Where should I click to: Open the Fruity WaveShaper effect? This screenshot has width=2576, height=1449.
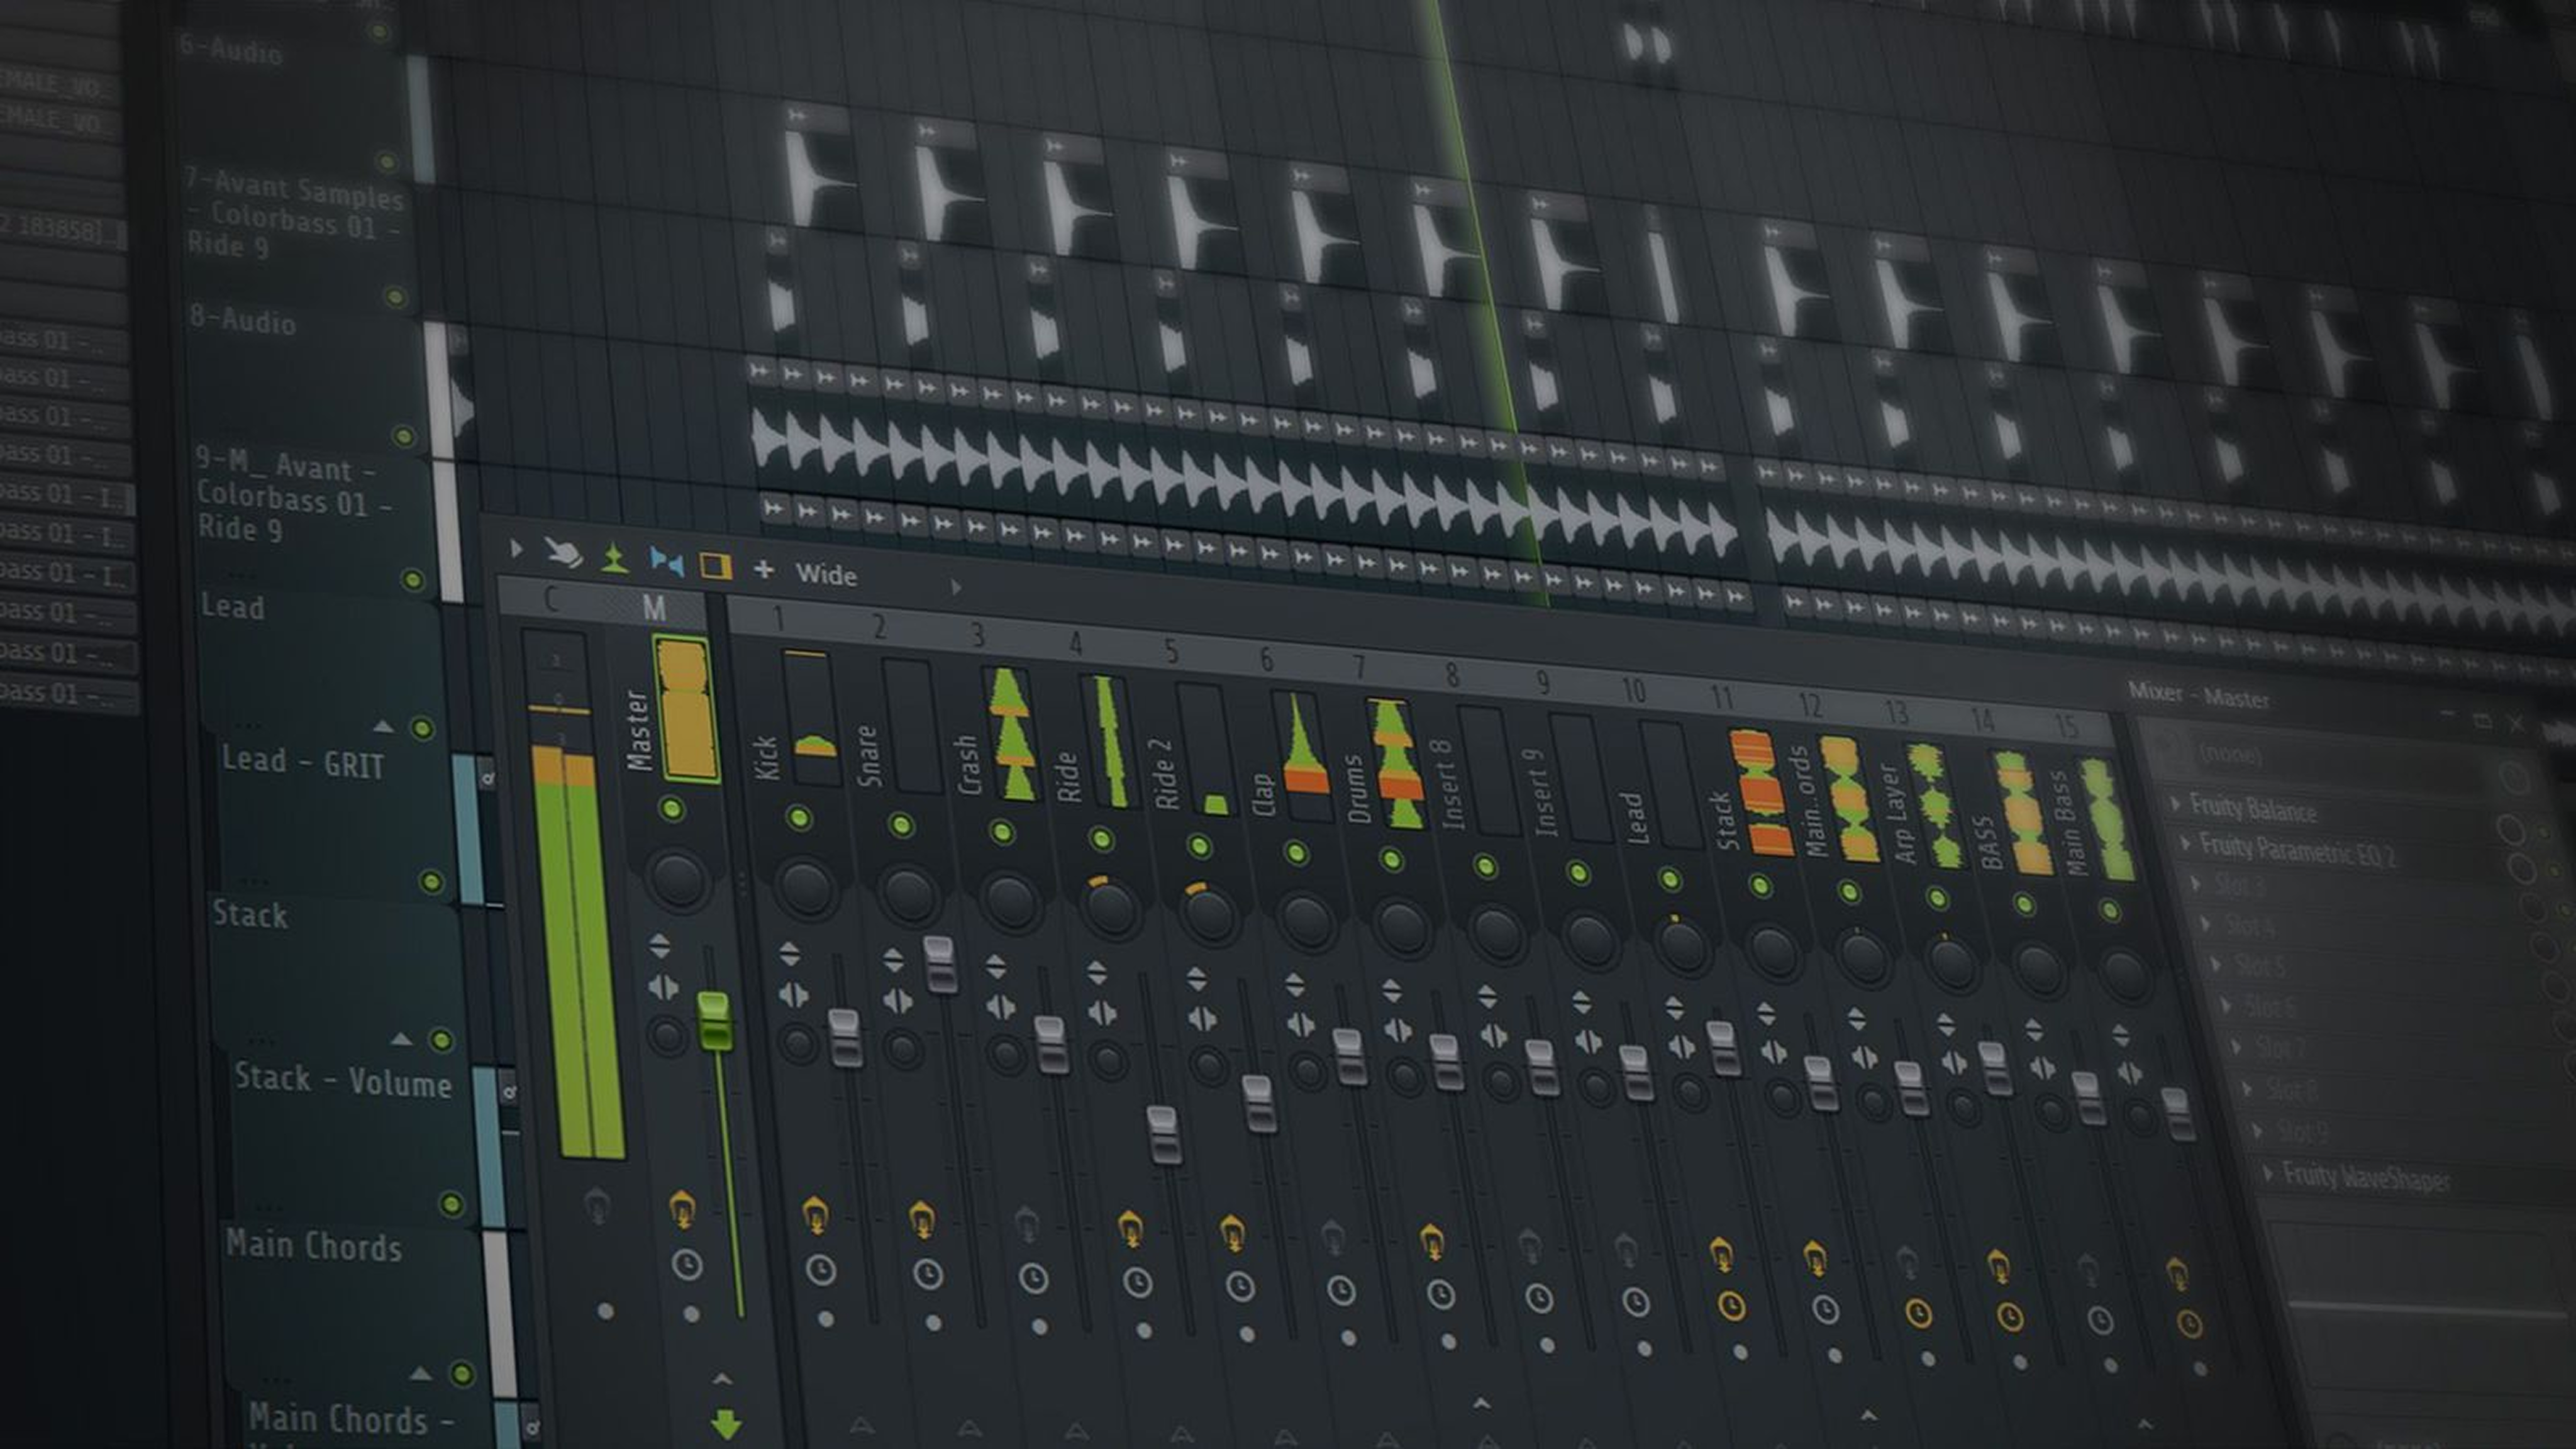2365,1177
